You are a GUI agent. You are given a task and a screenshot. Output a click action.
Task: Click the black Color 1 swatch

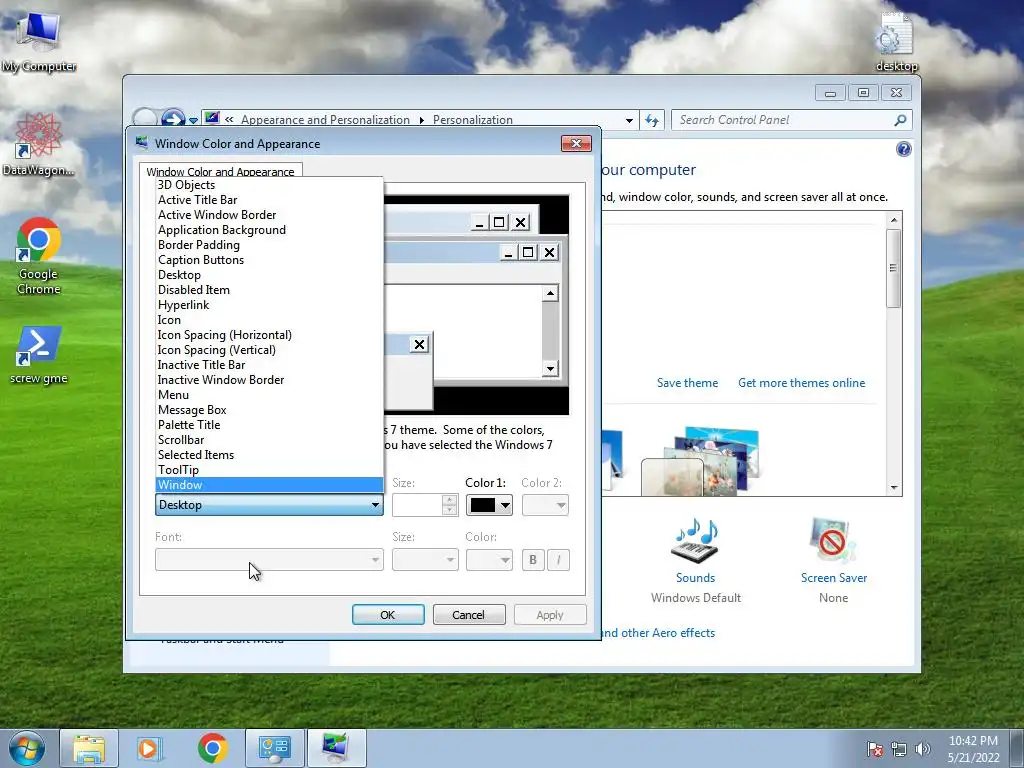(483, 505)
